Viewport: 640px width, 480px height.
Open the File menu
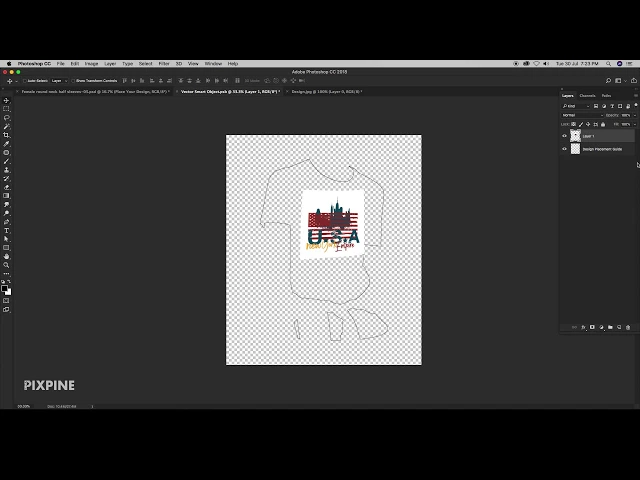[60, 64]
